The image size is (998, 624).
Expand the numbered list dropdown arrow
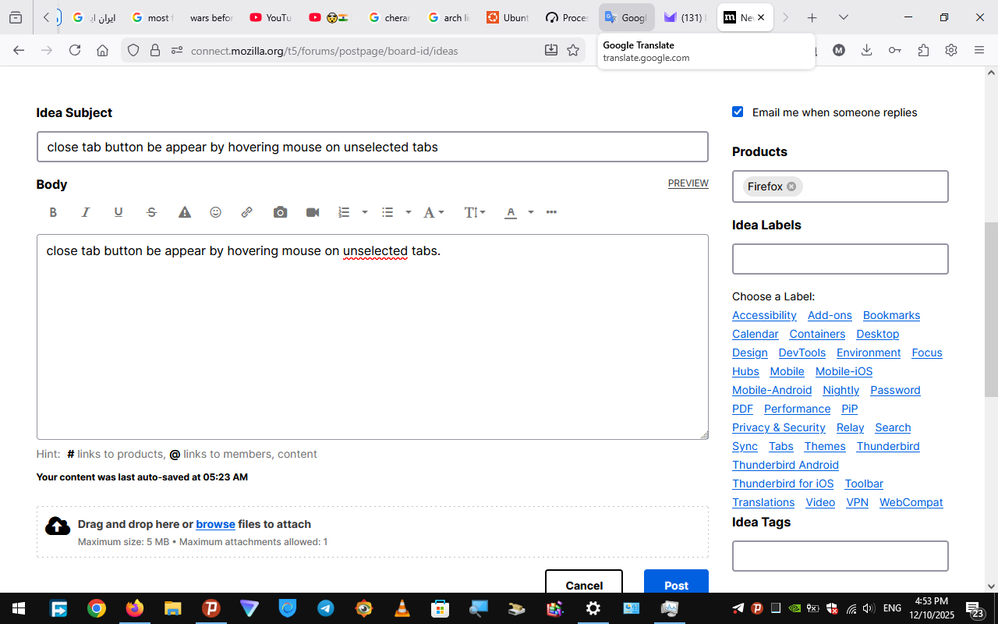click(x=364, y=212)
